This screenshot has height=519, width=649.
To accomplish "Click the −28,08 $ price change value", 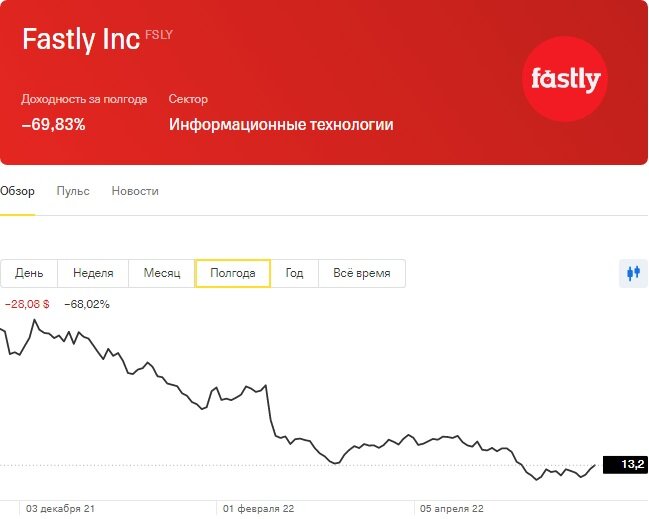I will point(27,305).
